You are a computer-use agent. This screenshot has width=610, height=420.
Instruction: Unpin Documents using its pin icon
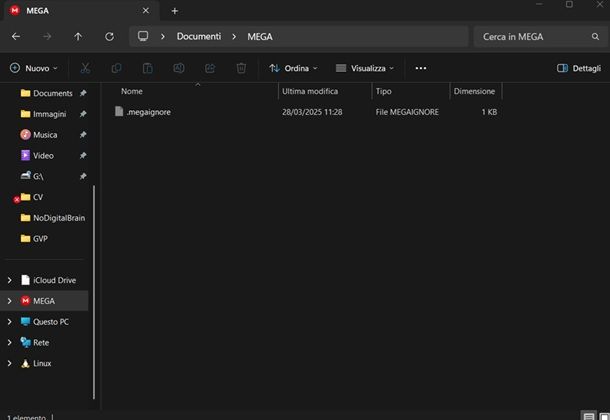point(83,93)
